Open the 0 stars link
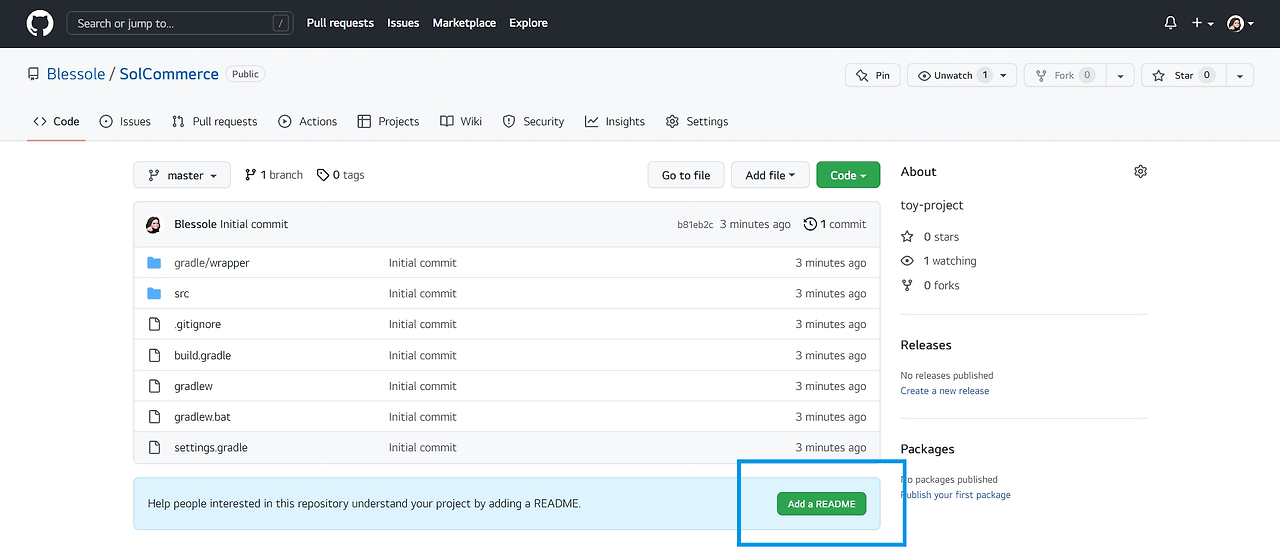 (x=930, y=237)
